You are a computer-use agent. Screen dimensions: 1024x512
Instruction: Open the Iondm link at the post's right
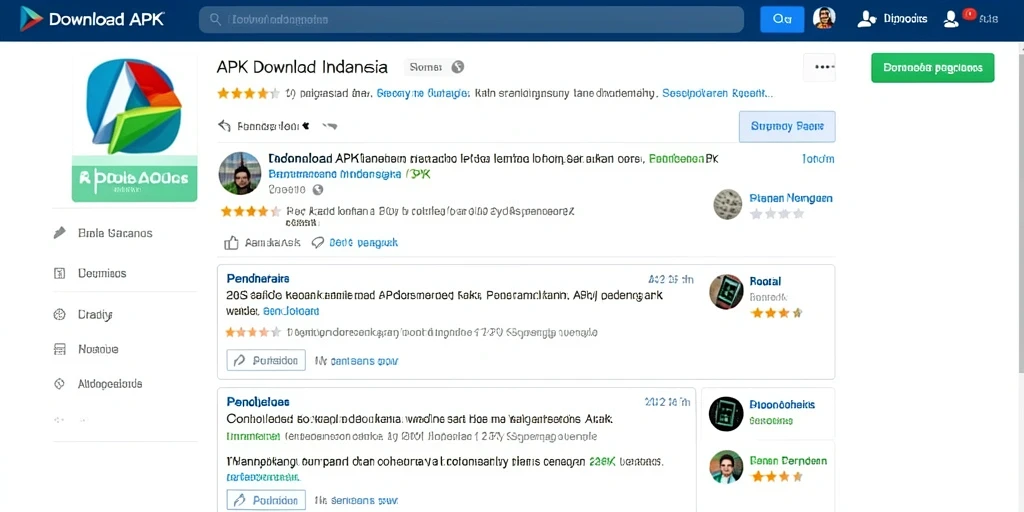(x=818, y=159)
